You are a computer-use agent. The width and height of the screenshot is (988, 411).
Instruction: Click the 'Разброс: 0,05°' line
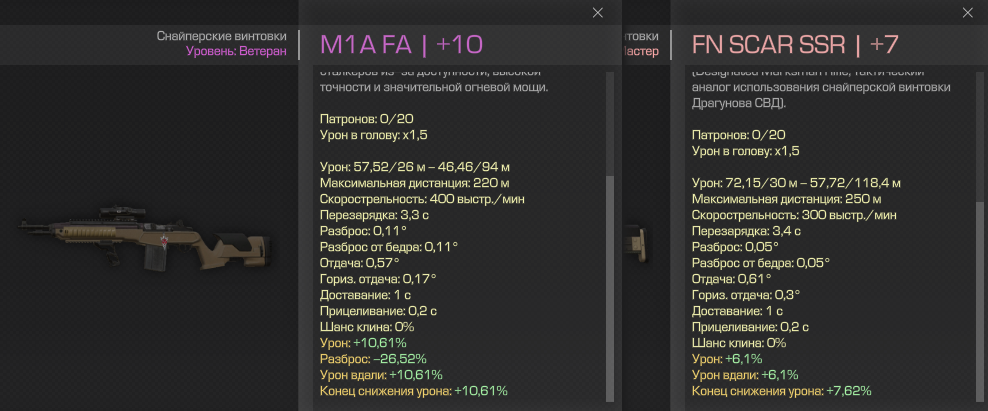[735, 247]
